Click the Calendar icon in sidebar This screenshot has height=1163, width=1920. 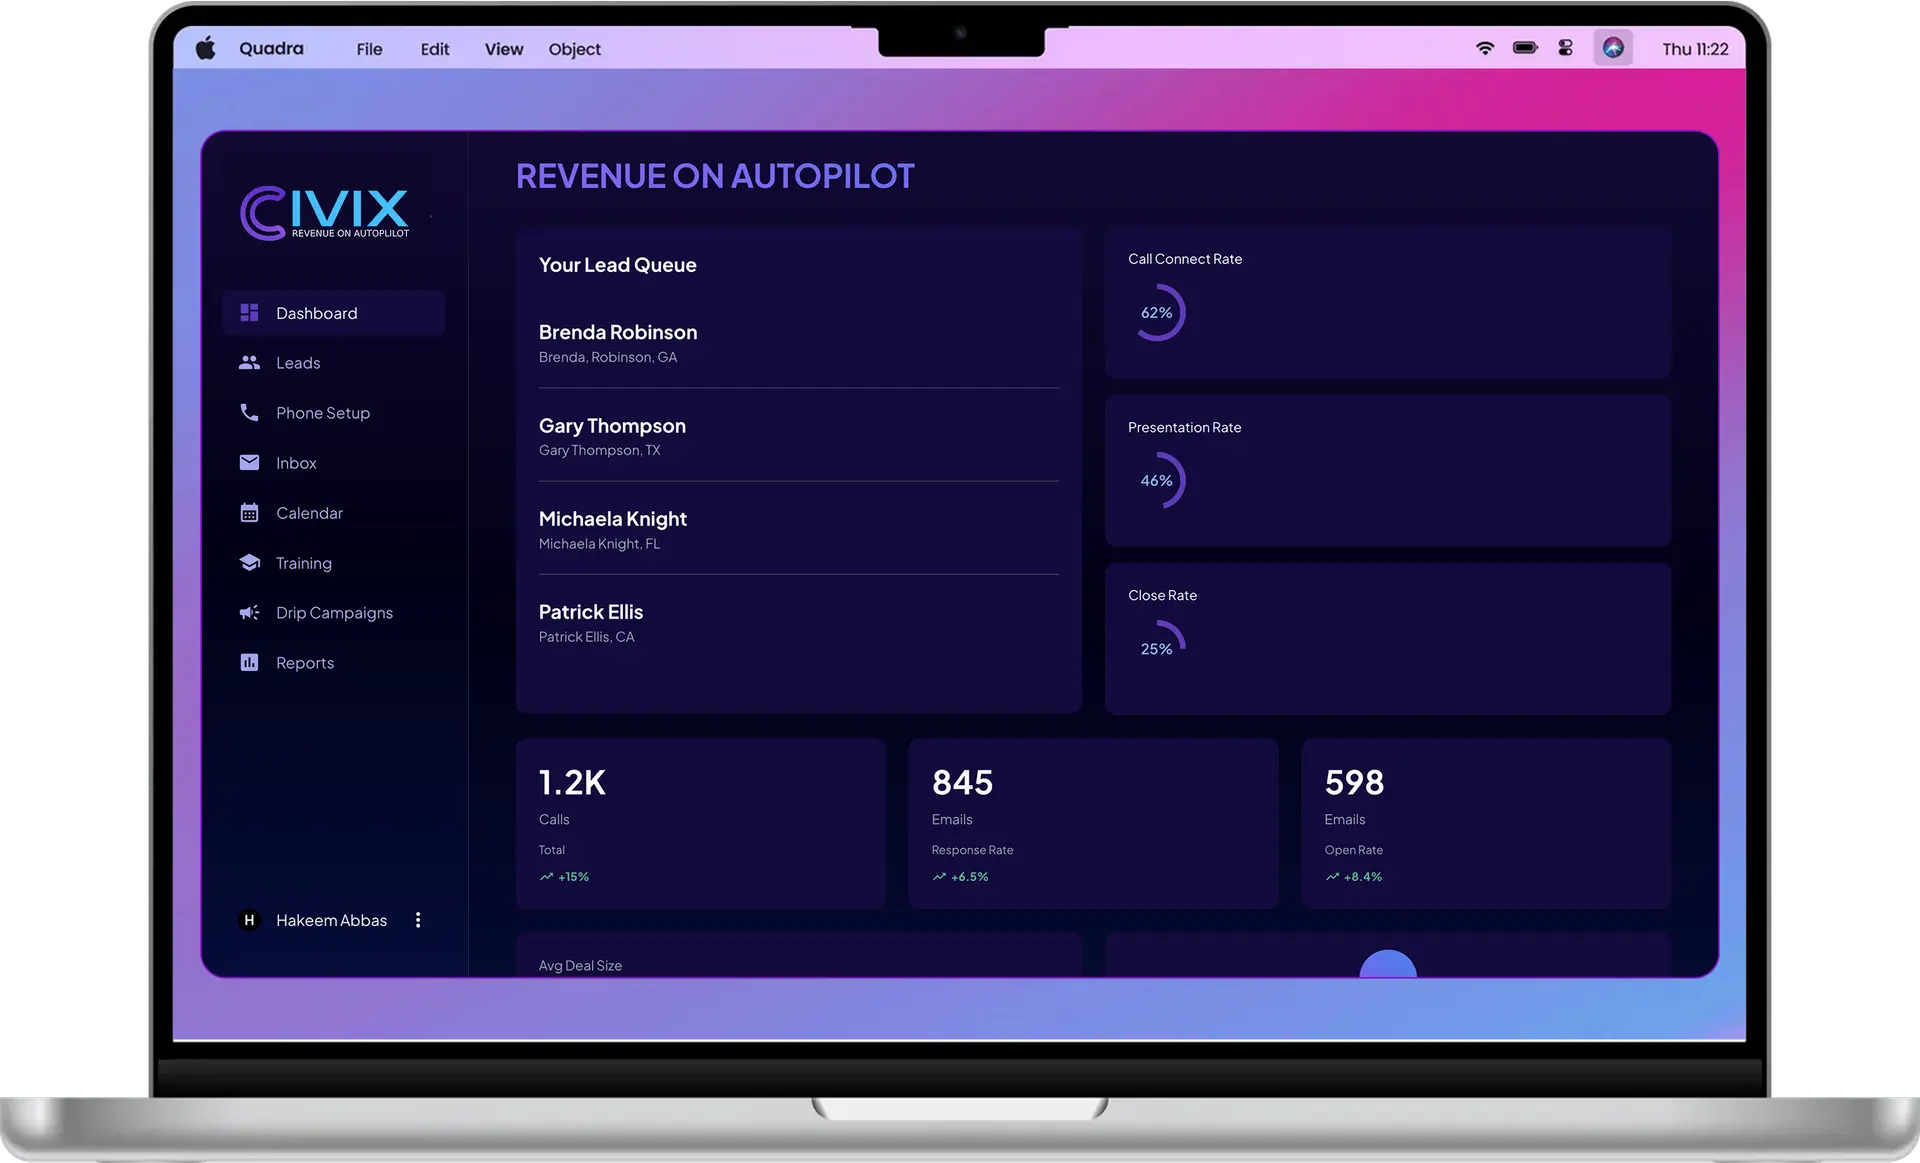click(249, 513)
